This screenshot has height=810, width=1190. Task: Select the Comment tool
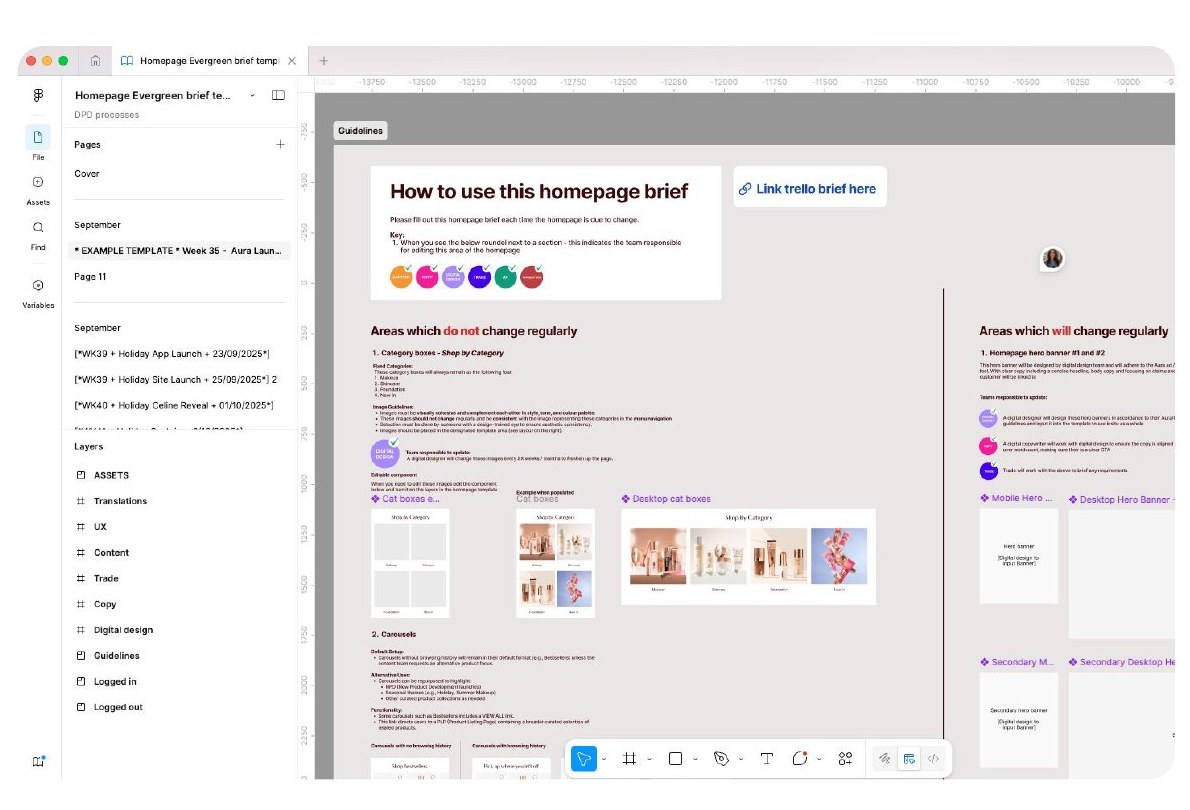click(799, 758)
